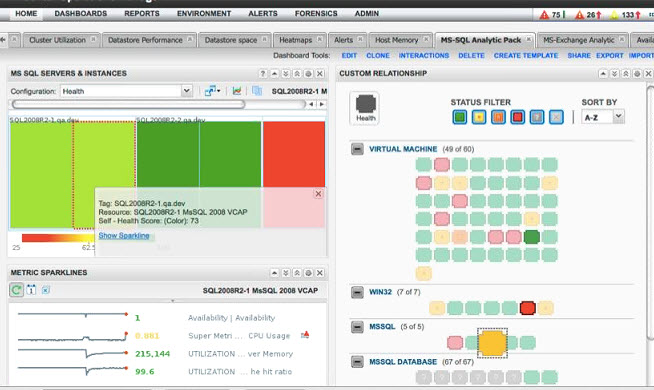
Task: Close the Host Memory tab
Action: [x=426, y=39]
